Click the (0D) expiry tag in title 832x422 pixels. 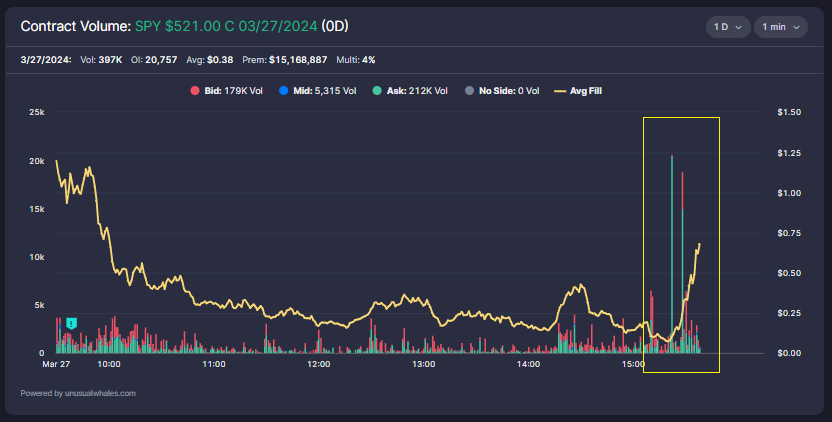point(335,26)
